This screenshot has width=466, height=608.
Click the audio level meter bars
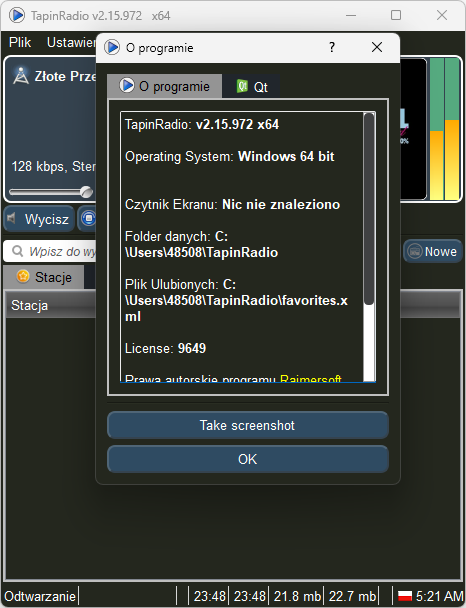point(445,129)
